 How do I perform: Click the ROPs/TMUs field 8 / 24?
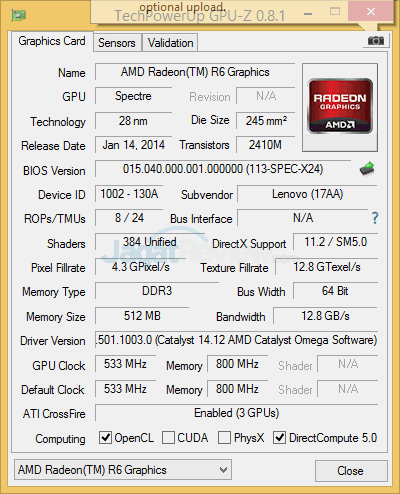pyautogui.click(x=129, y=218)
